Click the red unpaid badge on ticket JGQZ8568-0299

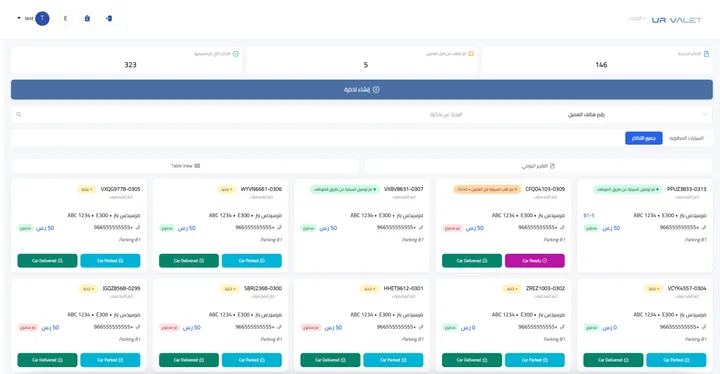(28, 328)
